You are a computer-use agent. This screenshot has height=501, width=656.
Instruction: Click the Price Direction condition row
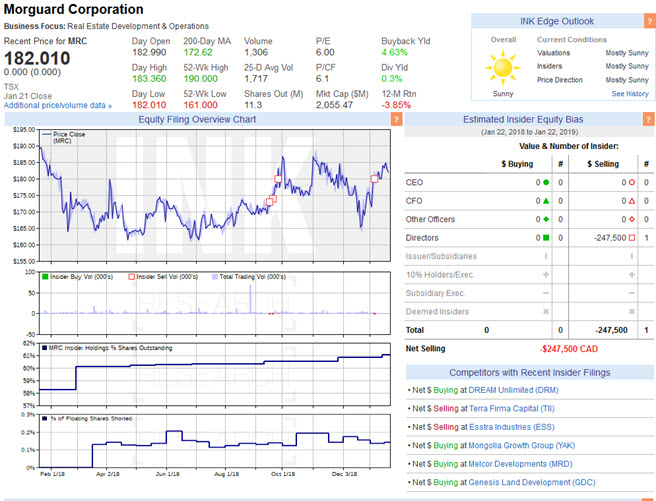[x=593, y=80]
